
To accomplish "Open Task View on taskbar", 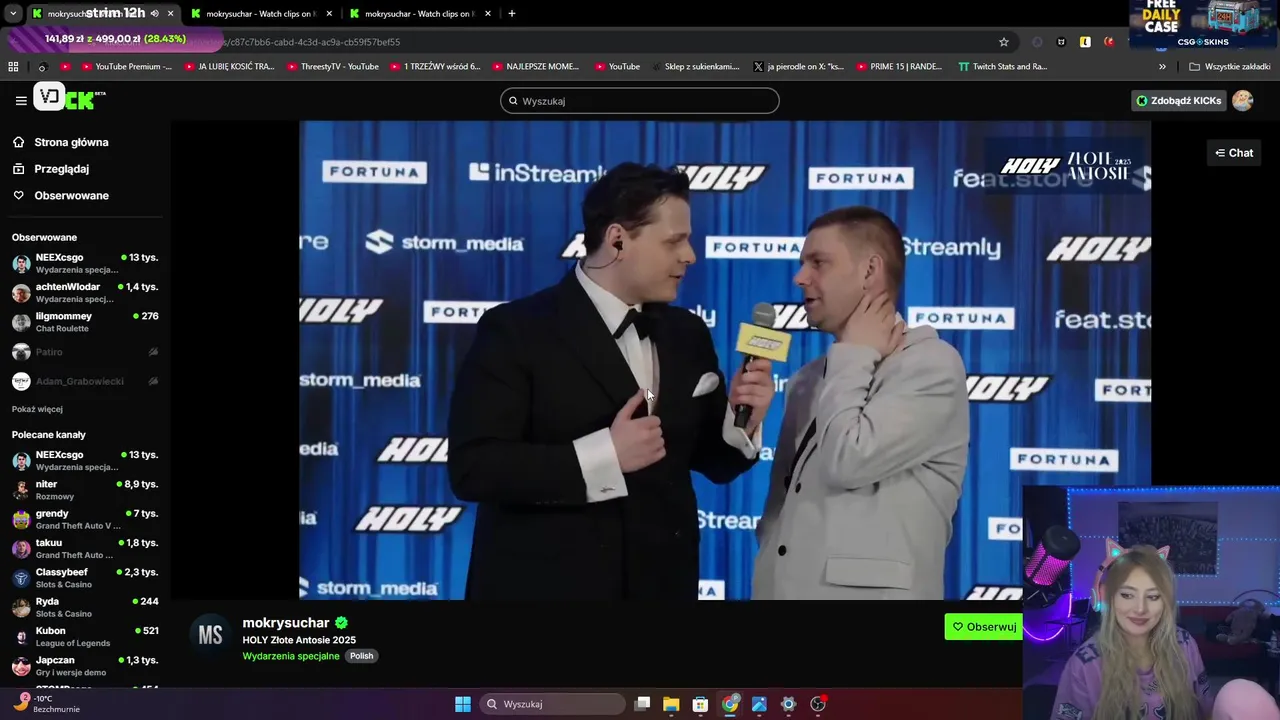I will pos(643,704).
